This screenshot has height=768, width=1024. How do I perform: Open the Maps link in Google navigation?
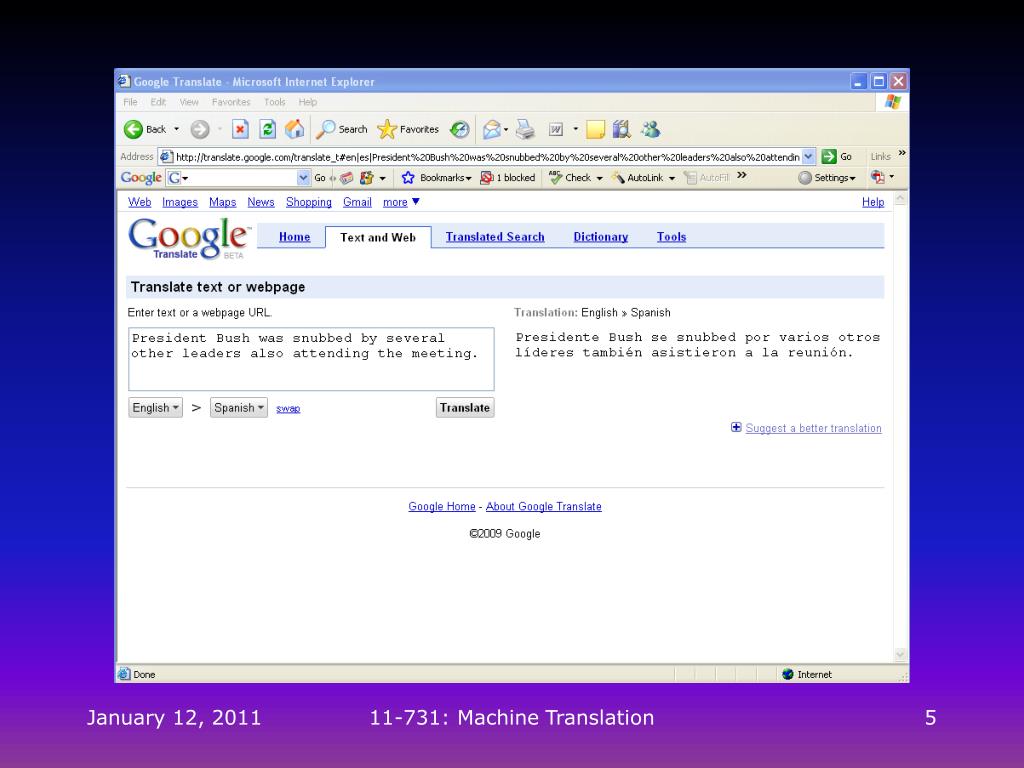point(223,202)
